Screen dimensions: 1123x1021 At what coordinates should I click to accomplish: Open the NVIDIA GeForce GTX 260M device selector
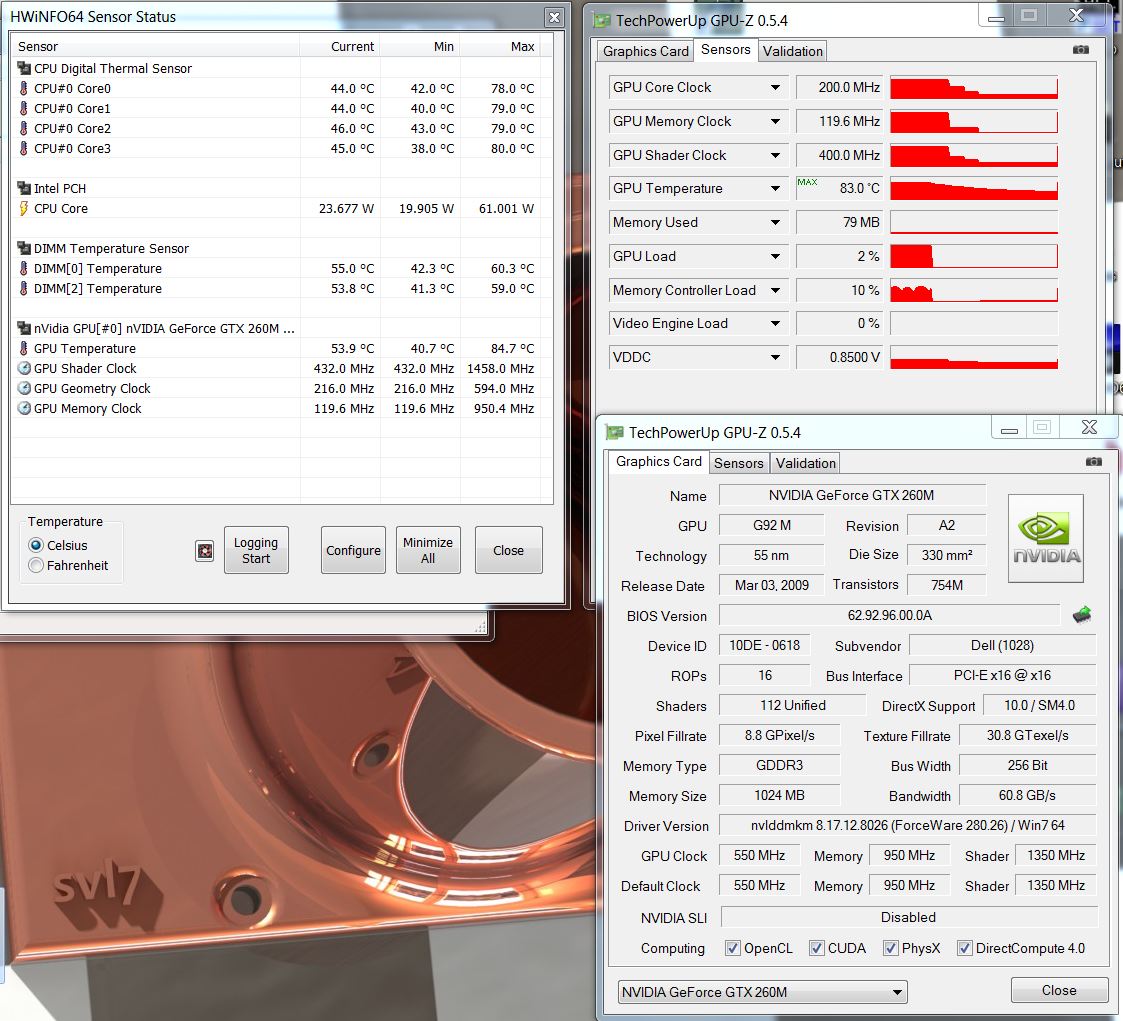pos(763,992)
